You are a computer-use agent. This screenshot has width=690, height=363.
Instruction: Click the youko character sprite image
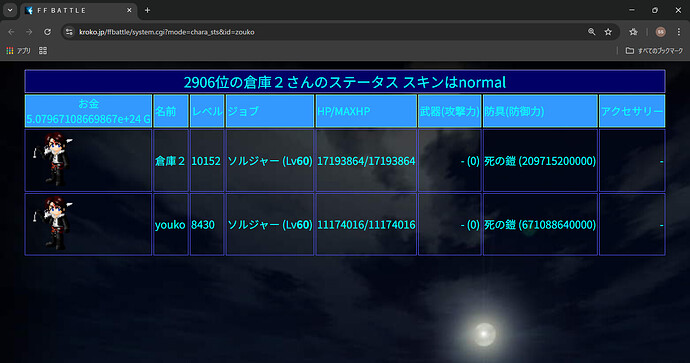point(53,224)
